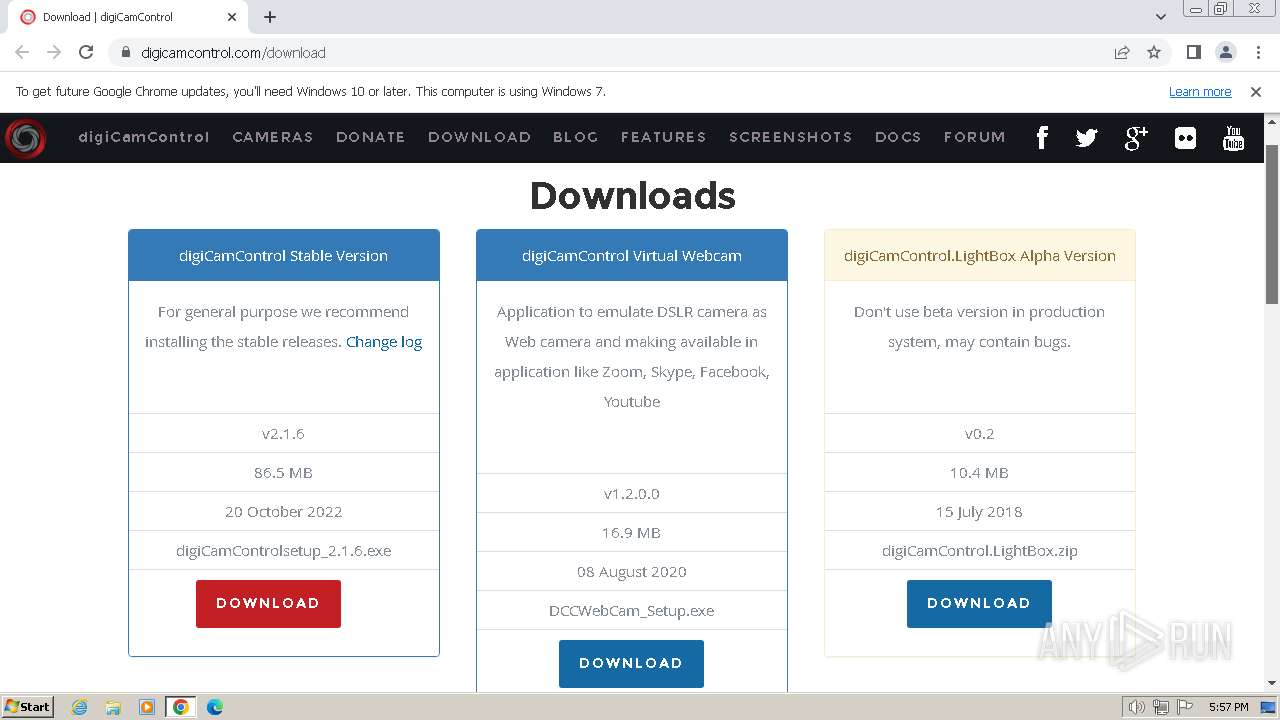Viewport: 1280px width, 720px height.
Task: Open the SCREENSHOTS menu item
Action: pos(790,137)
